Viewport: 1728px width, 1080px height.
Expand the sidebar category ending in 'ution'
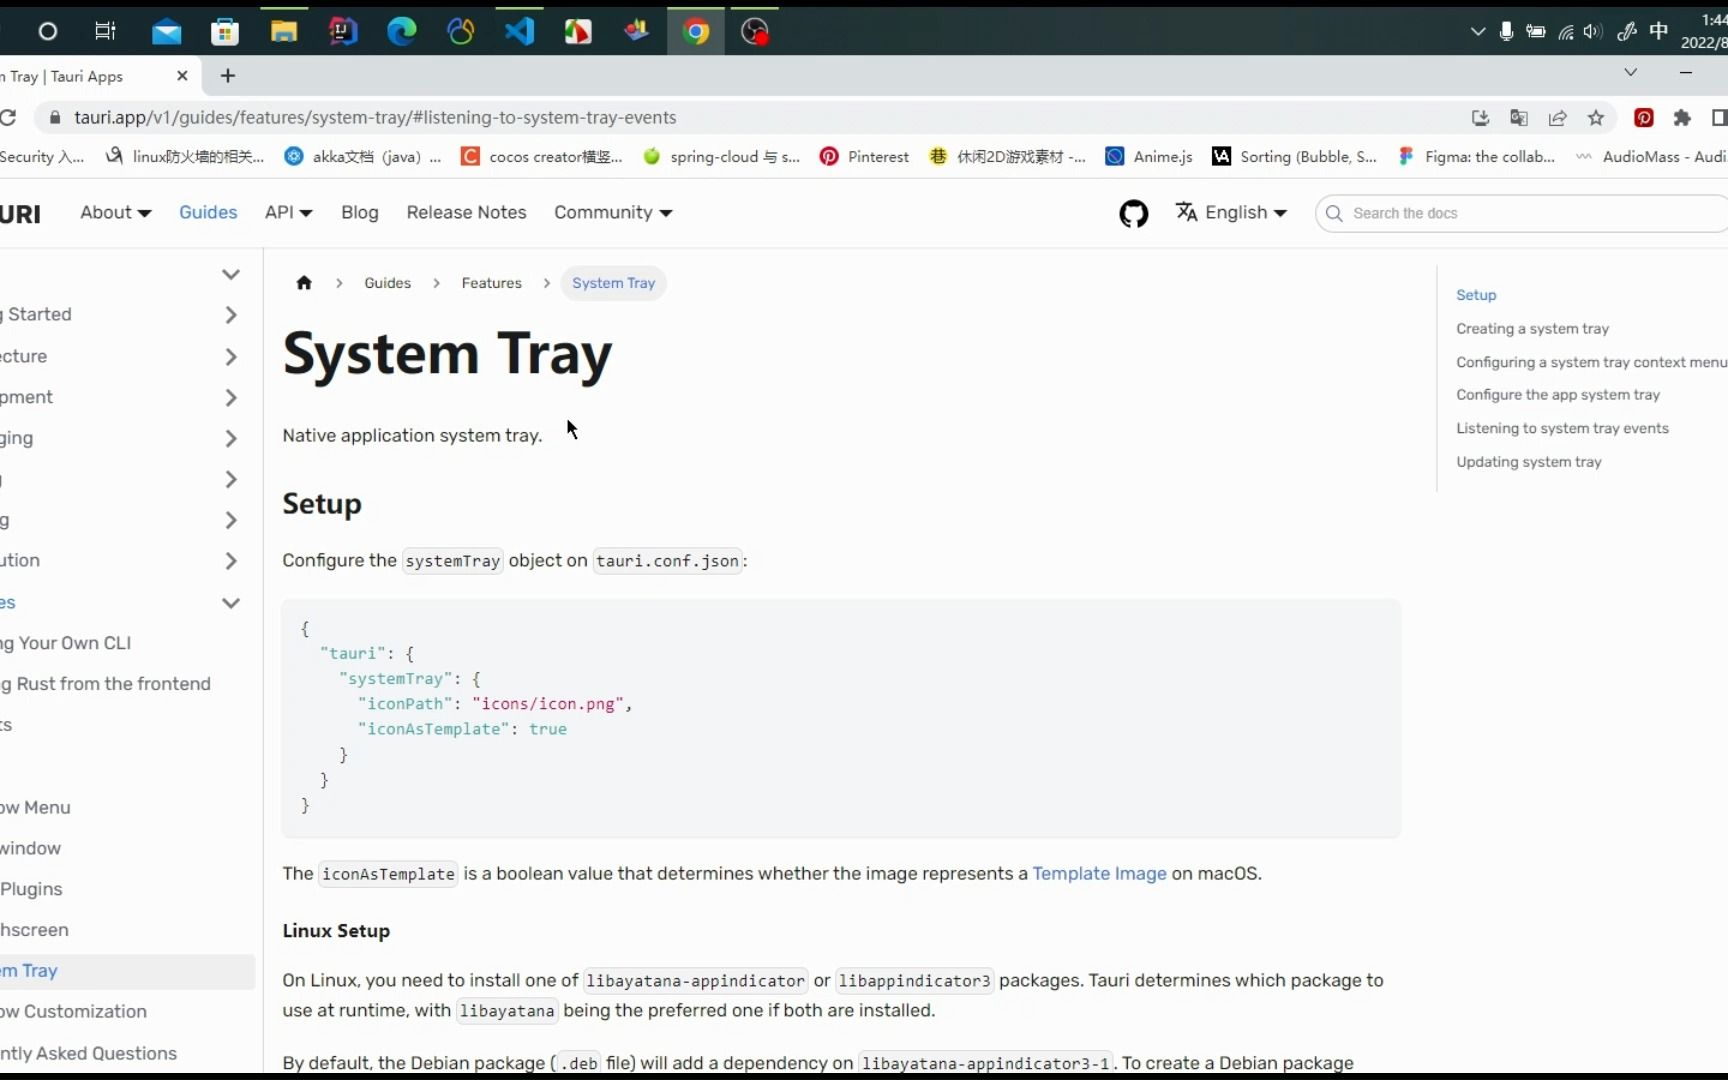click(x=231, y=561)
